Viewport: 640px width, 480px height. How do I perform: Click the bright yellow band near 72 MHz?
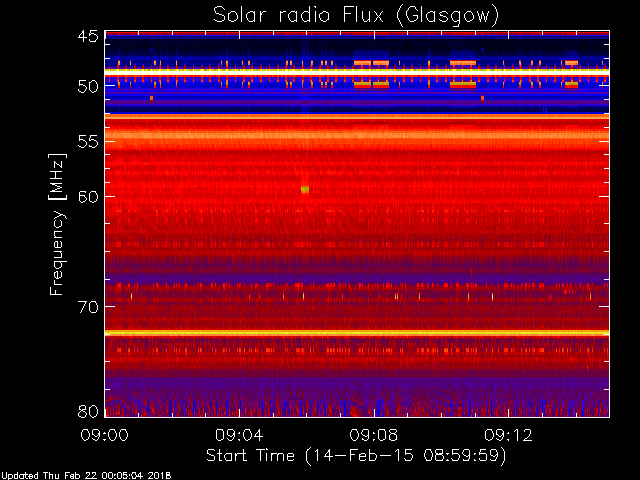[357, 333]
